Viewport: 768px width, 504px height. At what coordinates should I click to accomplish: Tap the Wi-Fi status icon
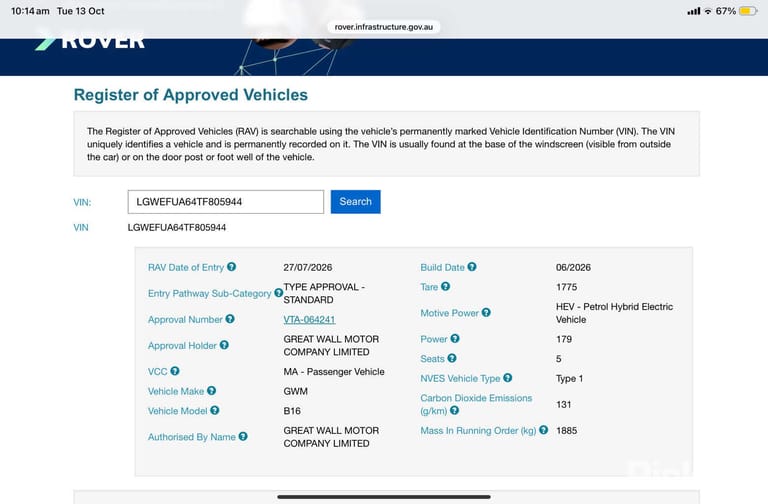[708, 11]
